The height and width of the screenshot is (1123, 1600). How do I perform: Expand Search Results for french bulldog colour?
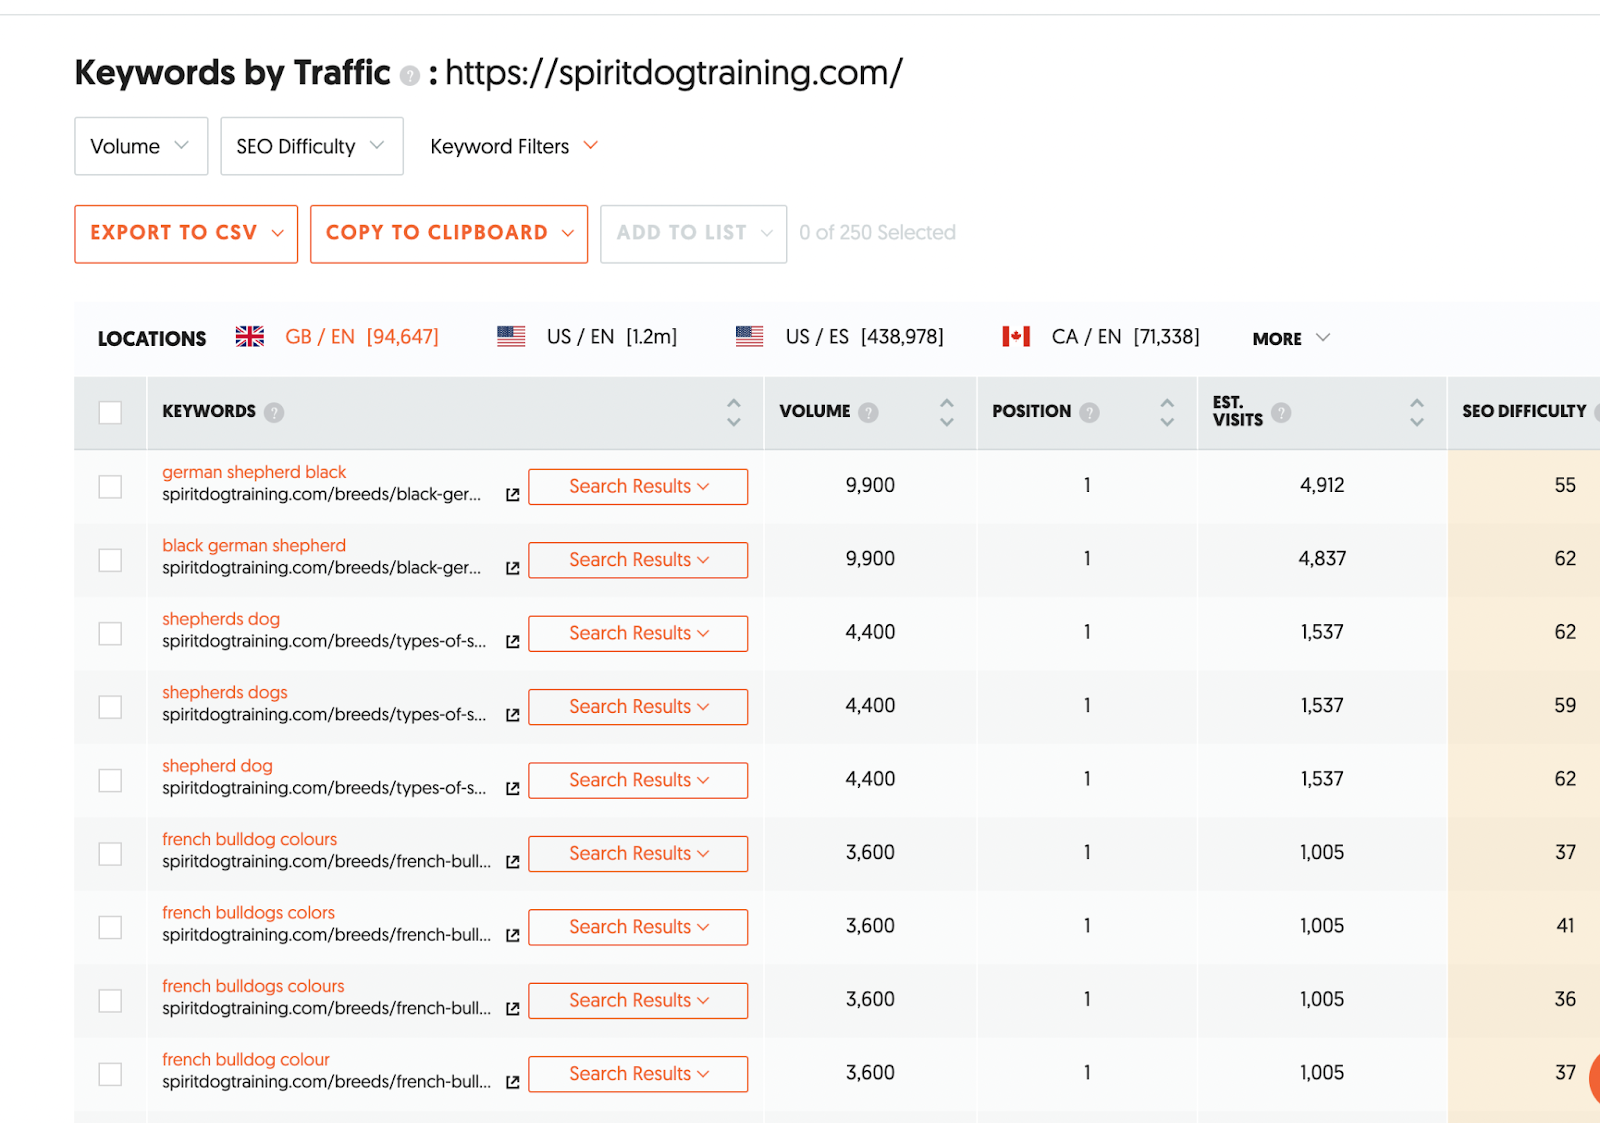638,1074
